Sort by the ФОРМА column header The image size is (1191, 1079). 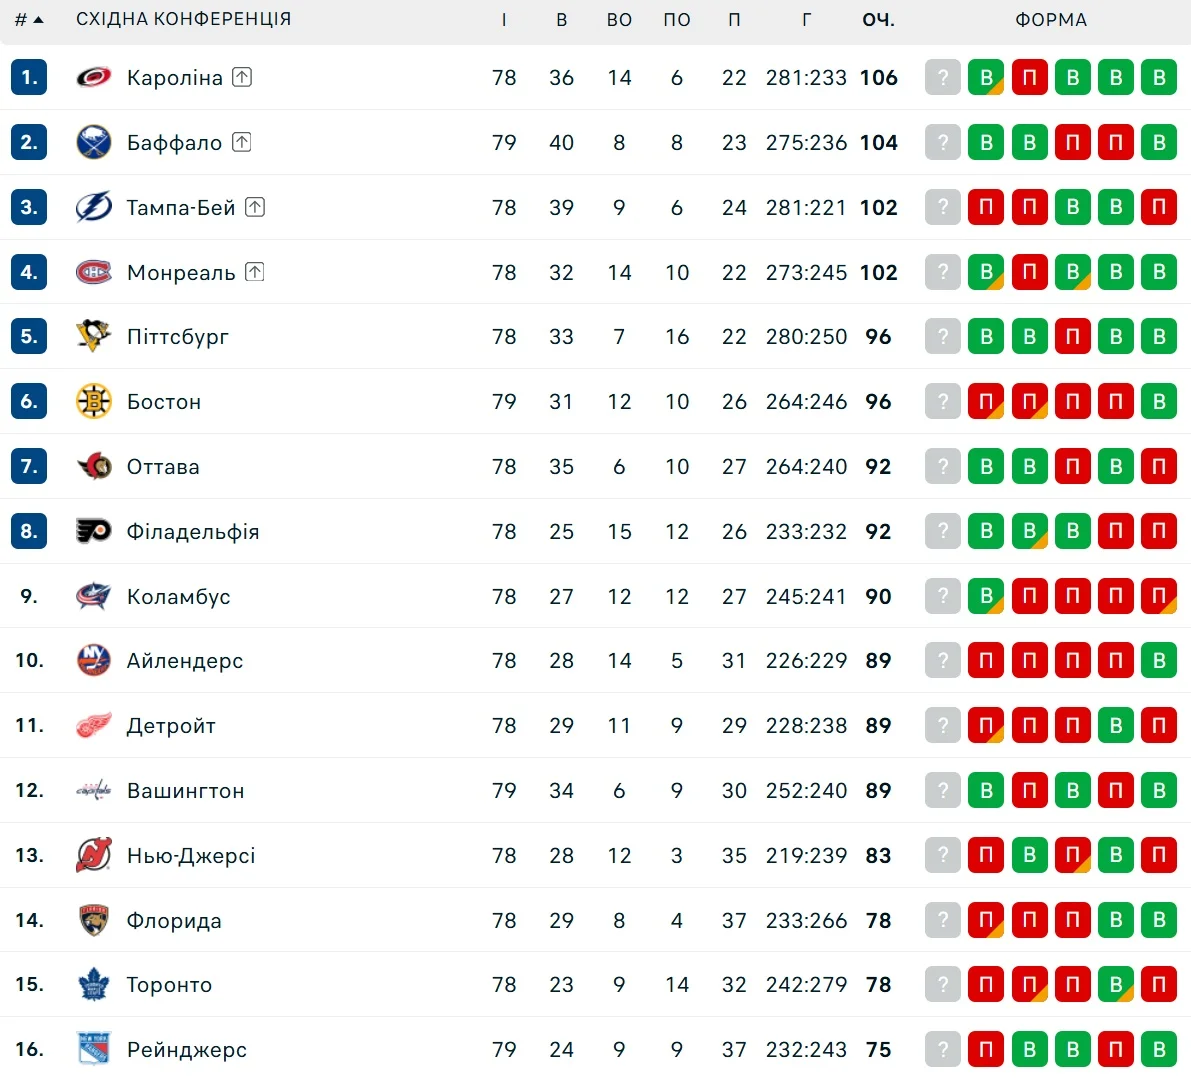[1050, 20]
